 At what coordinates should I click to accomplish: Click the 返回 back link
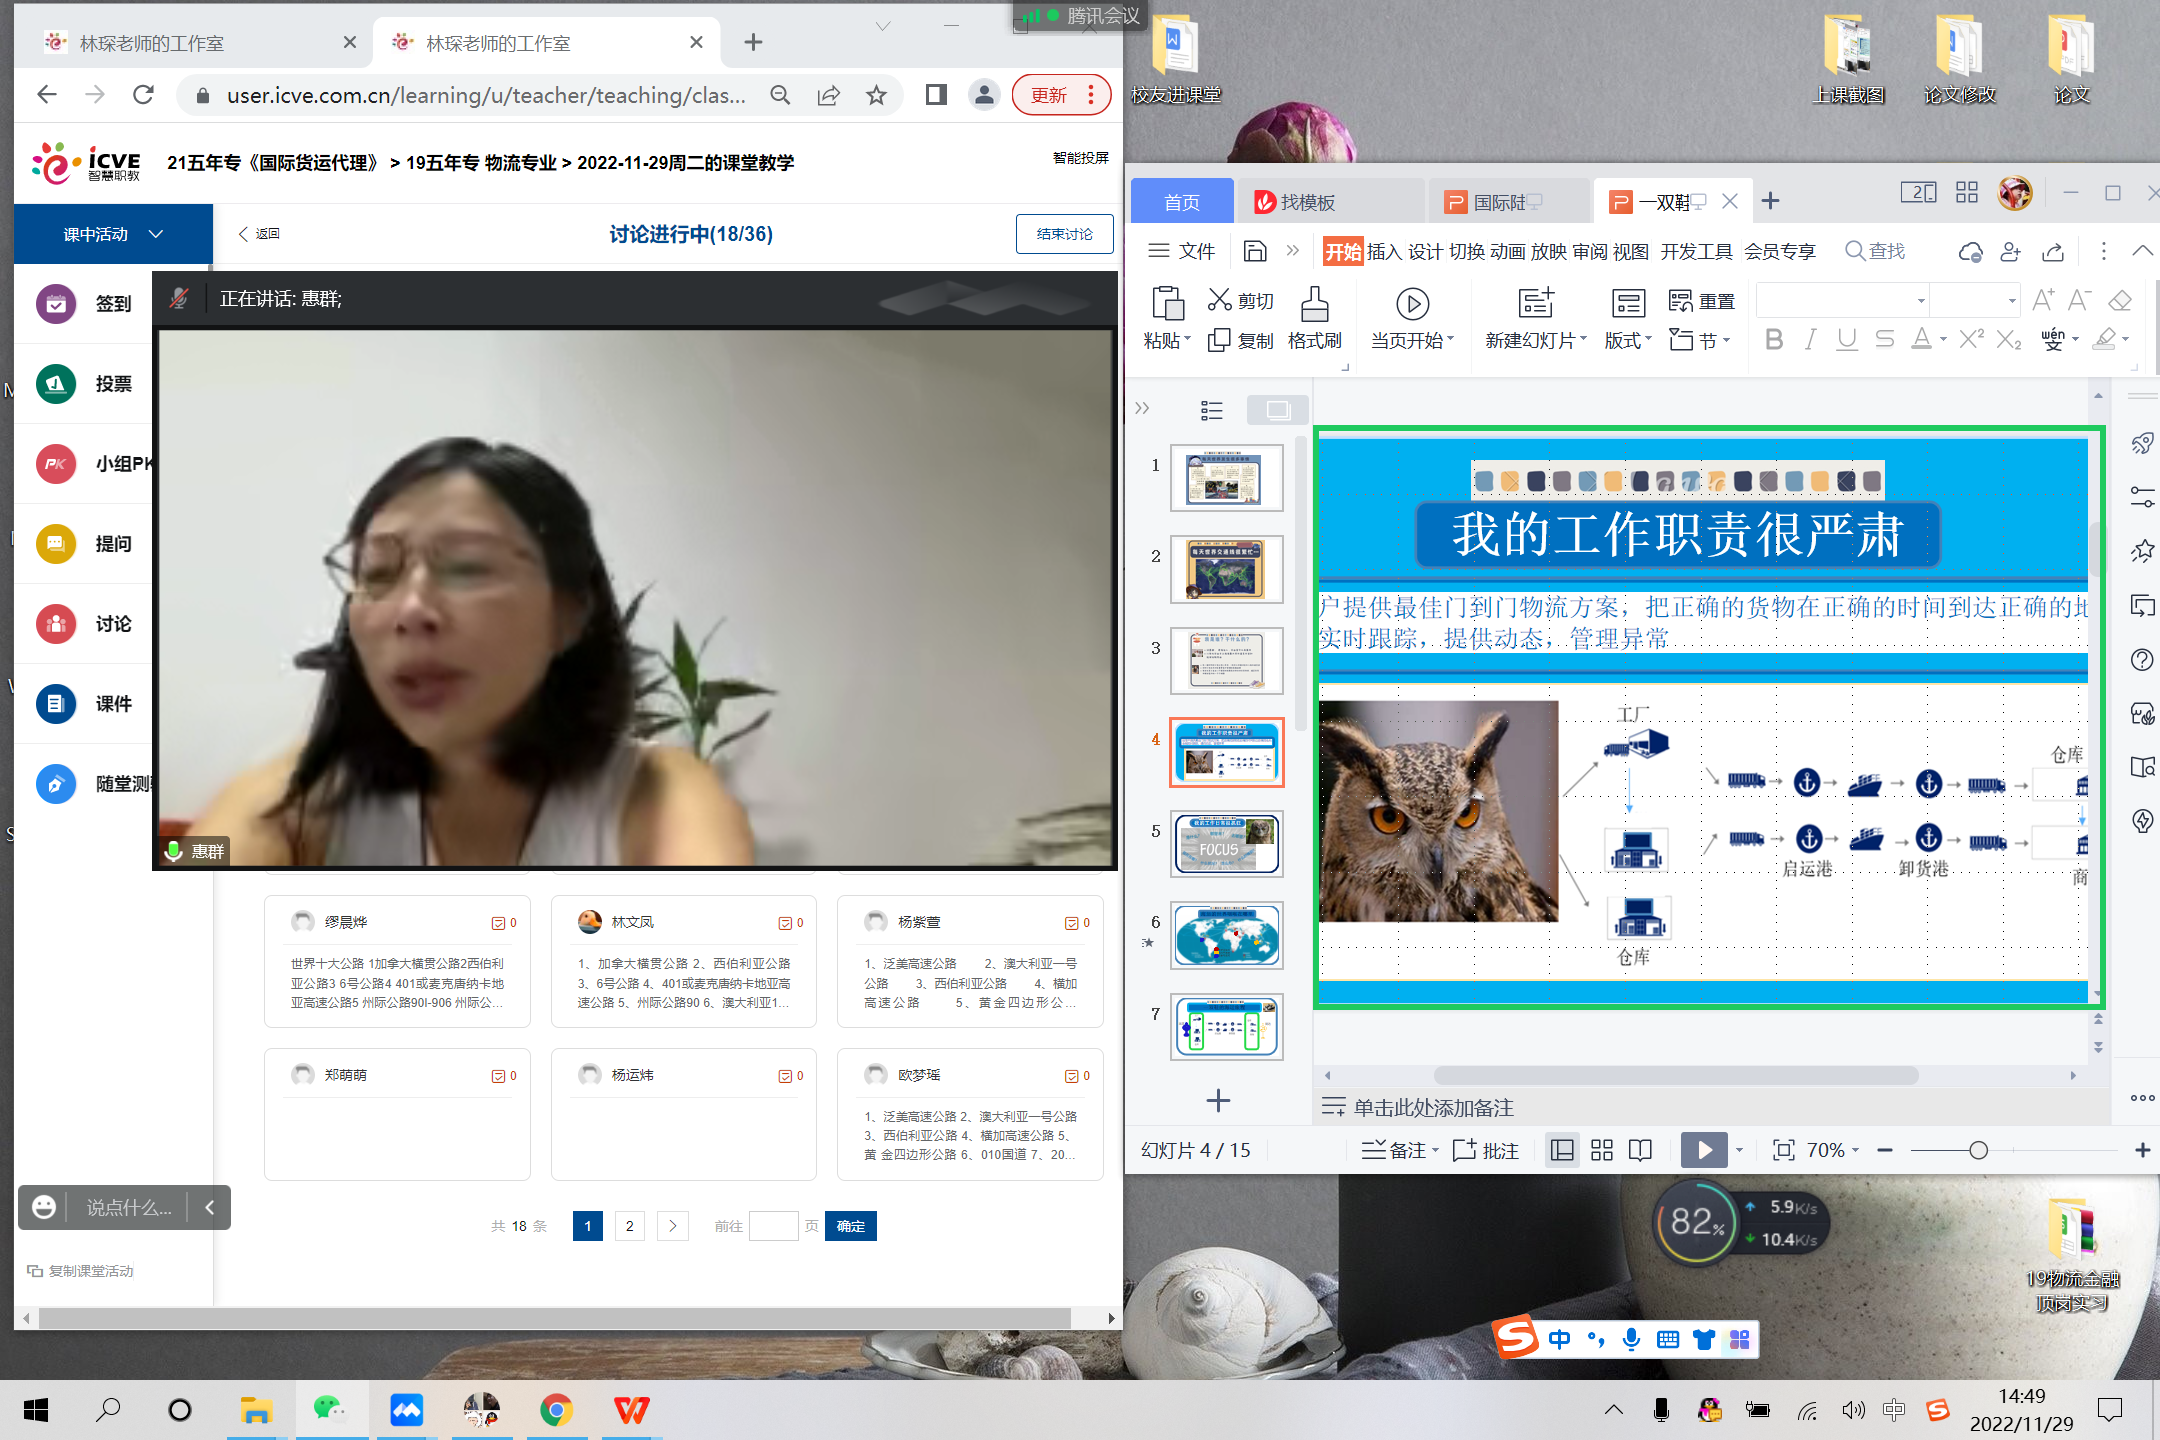tap(259, 233)
